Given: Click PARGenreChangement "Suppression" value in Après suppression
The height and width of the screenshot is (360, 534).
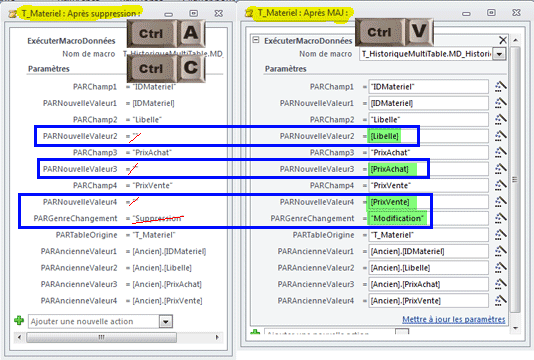Looking at the screenshot, I should pyautogui.click(x=158, y=218).
